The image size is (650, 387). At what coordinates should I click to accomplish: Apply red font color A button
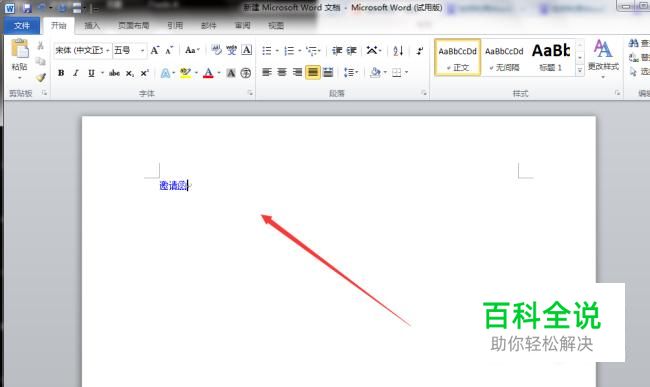[x=209, y=73]
